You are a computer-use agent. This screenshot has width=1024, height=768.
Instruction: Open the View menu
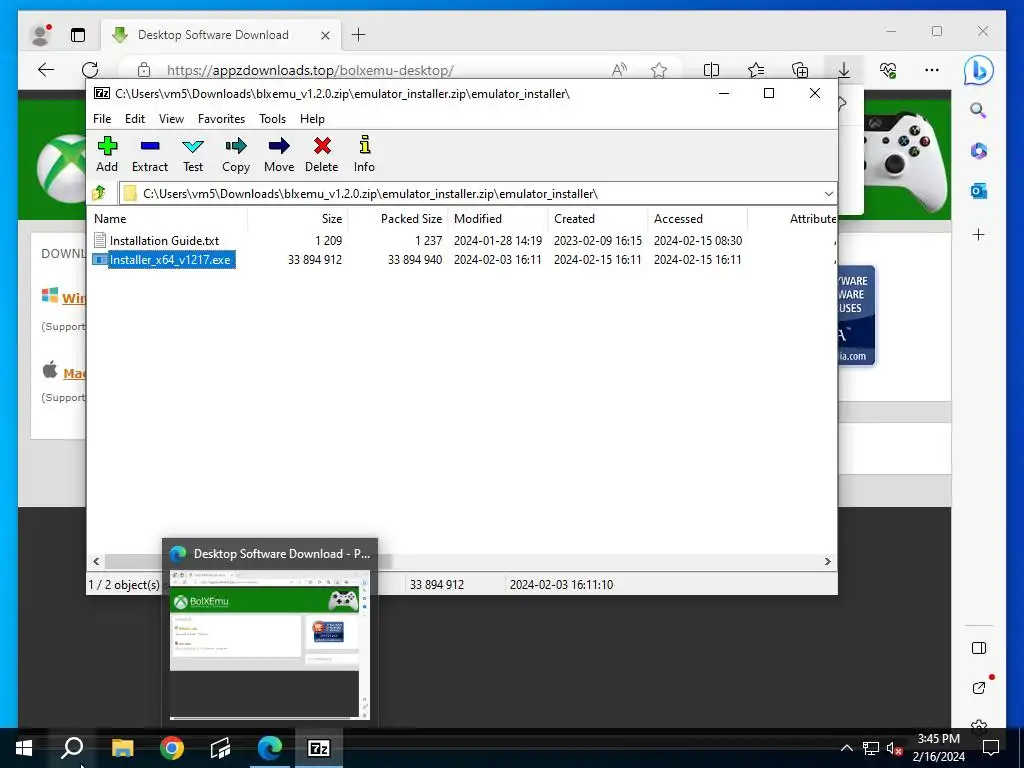pyautogui.click(x=171, y=119)
